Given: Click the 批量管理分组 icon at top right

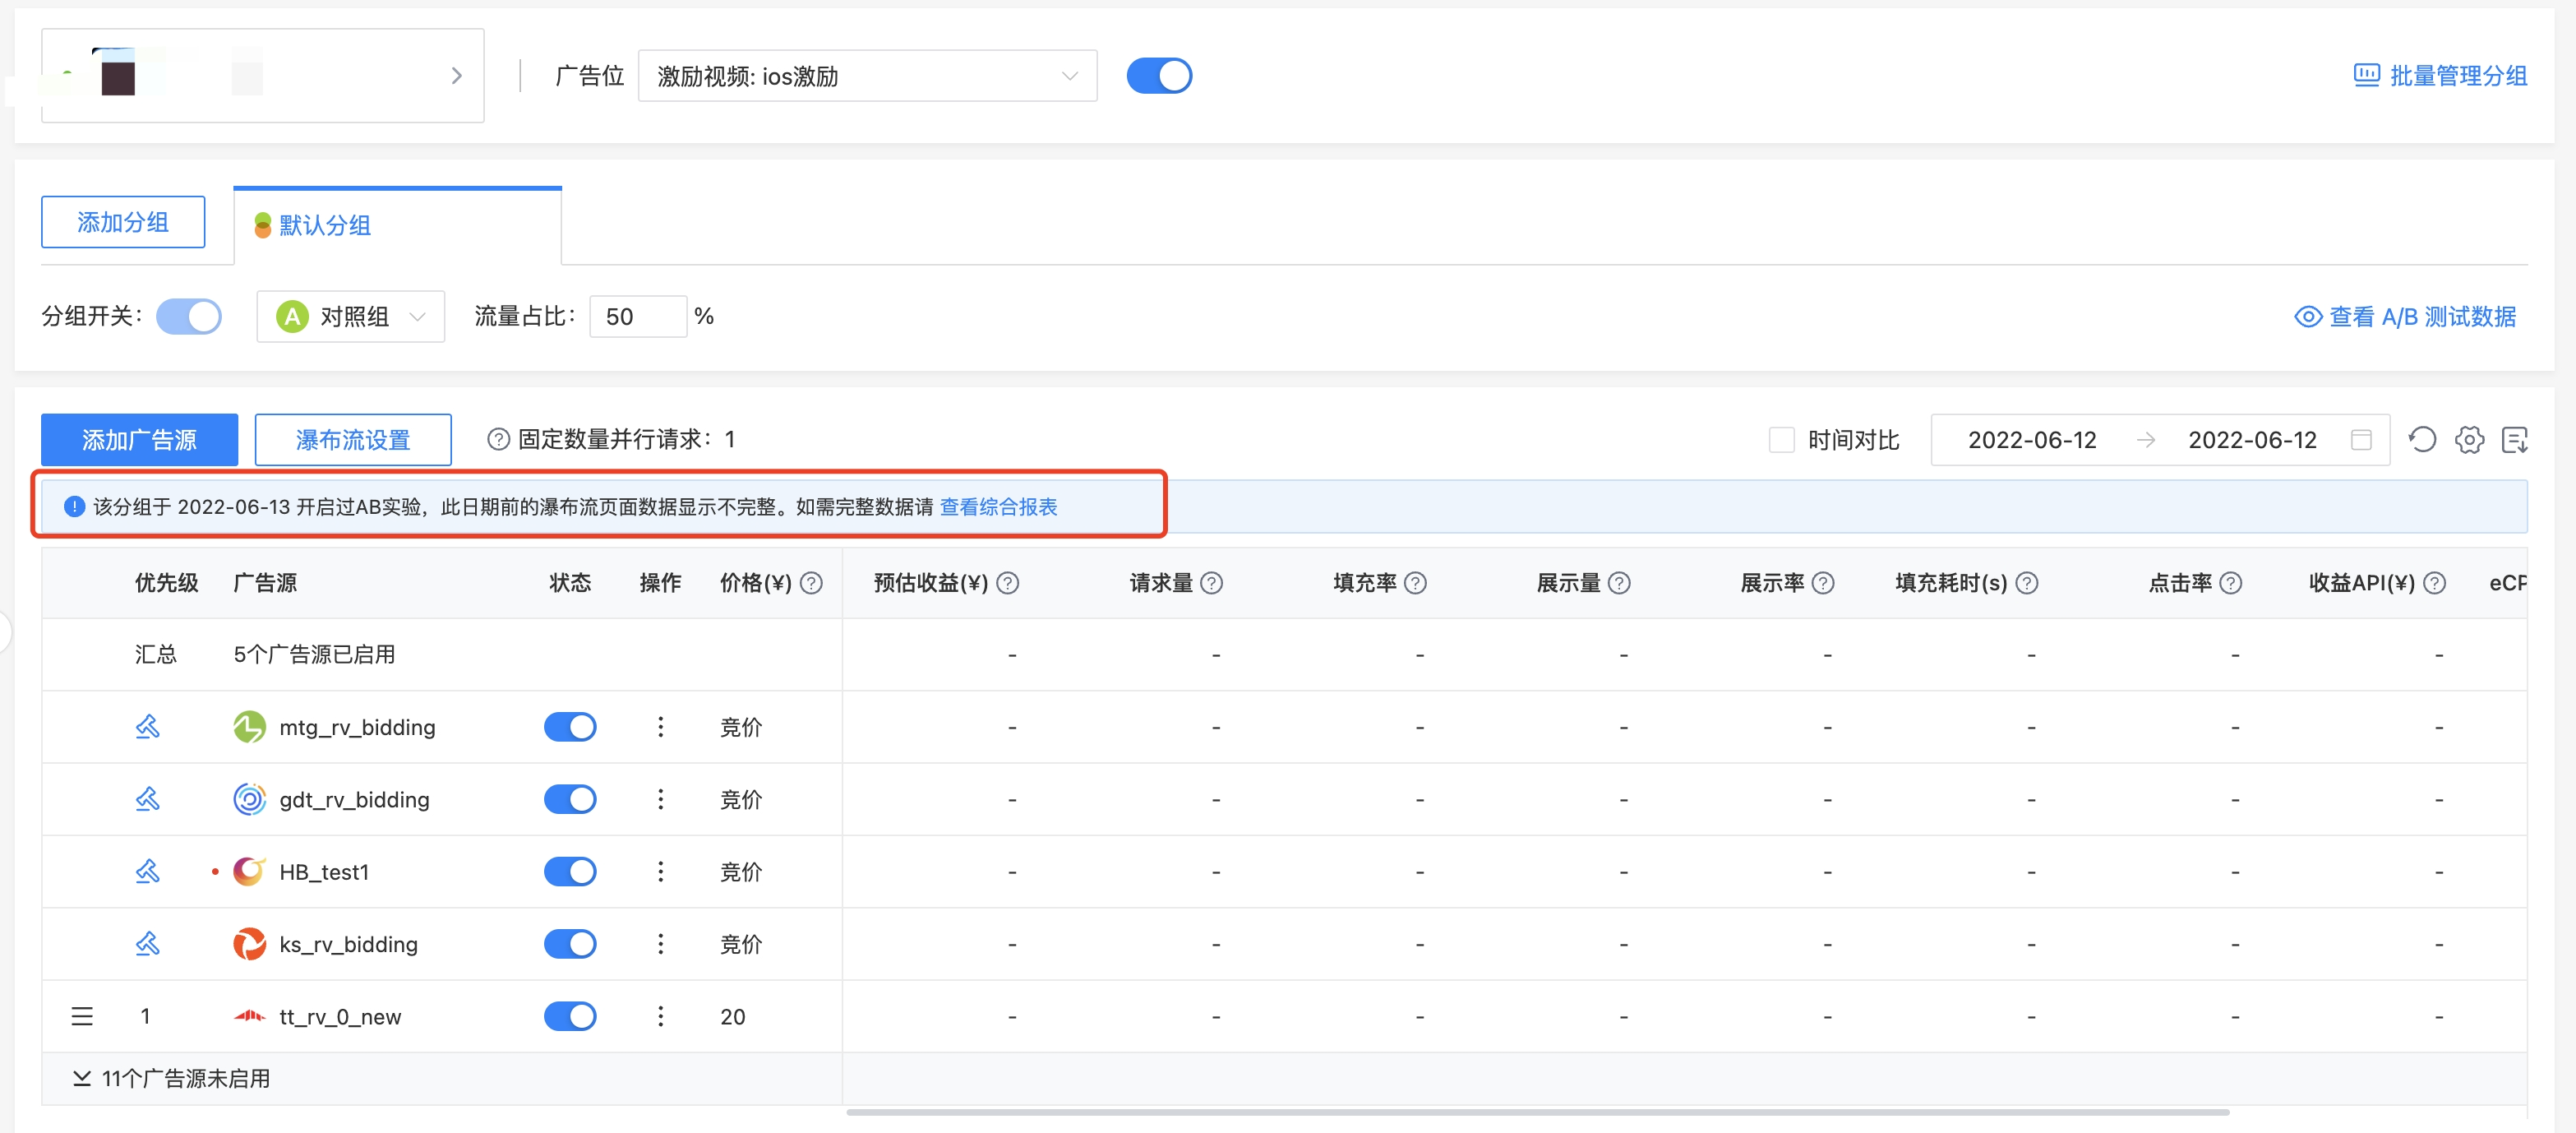Looking at the screenshot, I should 2366,75.
